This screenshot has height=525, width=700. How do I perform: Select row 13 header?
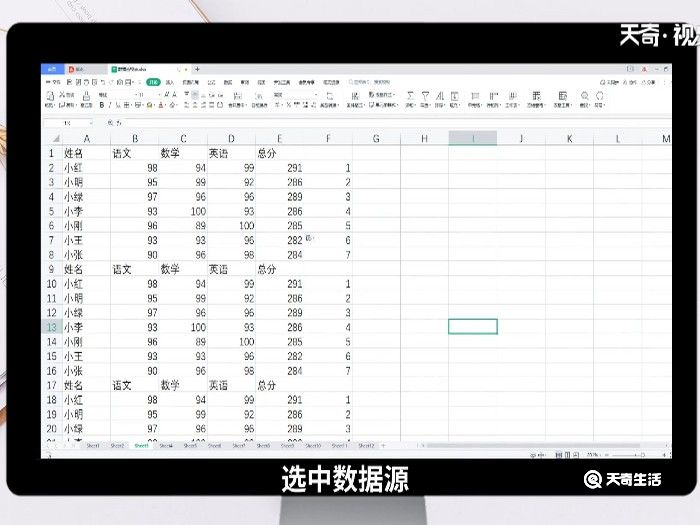(x=51, y=327)
